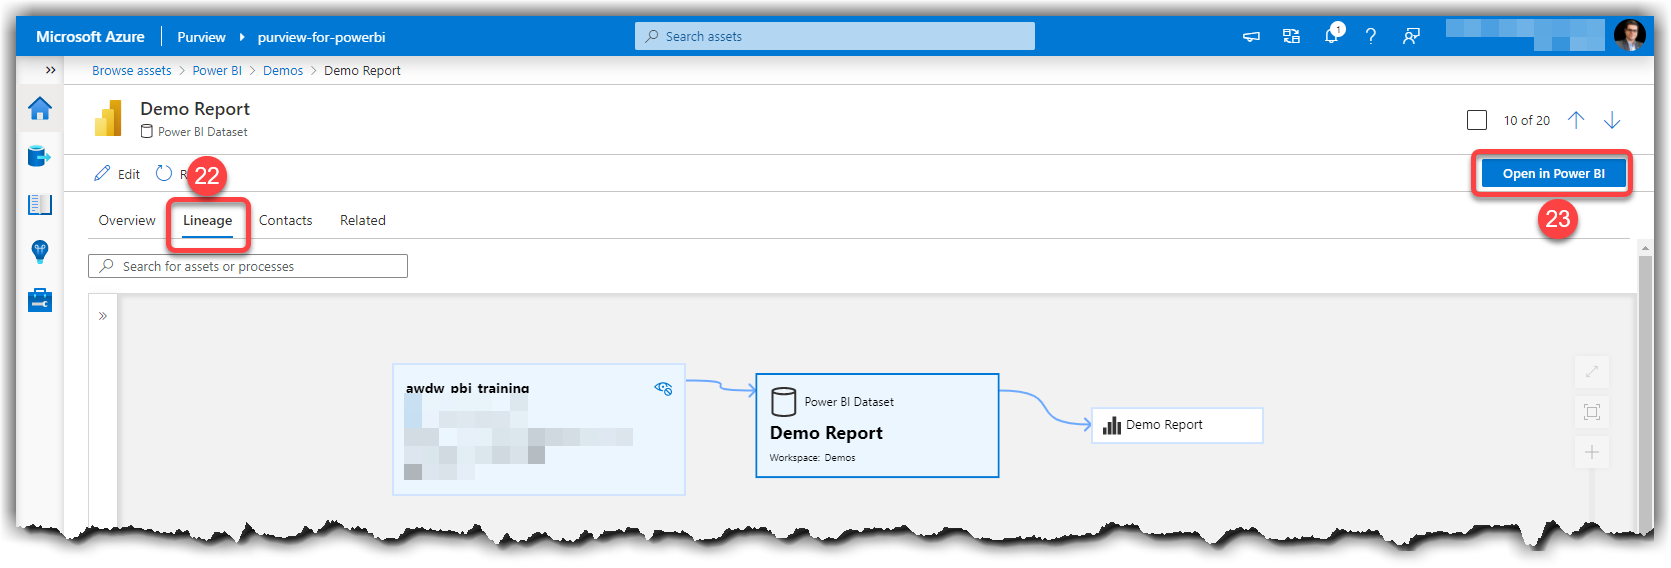Select the Demo Report dataset node
The image size is (1671, 568).
[x=877, y=425]
